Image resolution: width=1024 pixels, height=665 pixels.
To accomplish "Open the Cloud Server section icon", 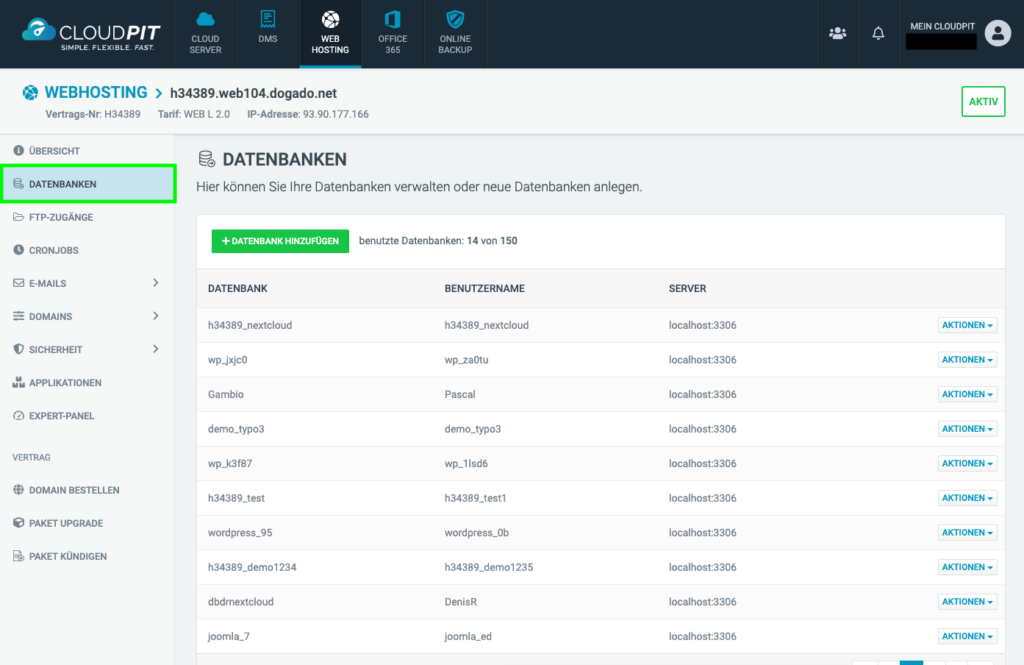I will click(x=205, y=32).
